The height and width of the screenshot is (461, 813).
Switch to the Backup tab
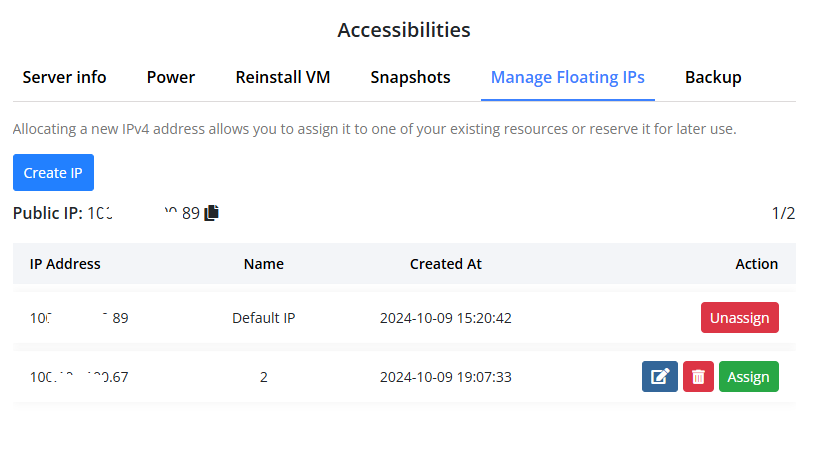[x=713, y=77]
